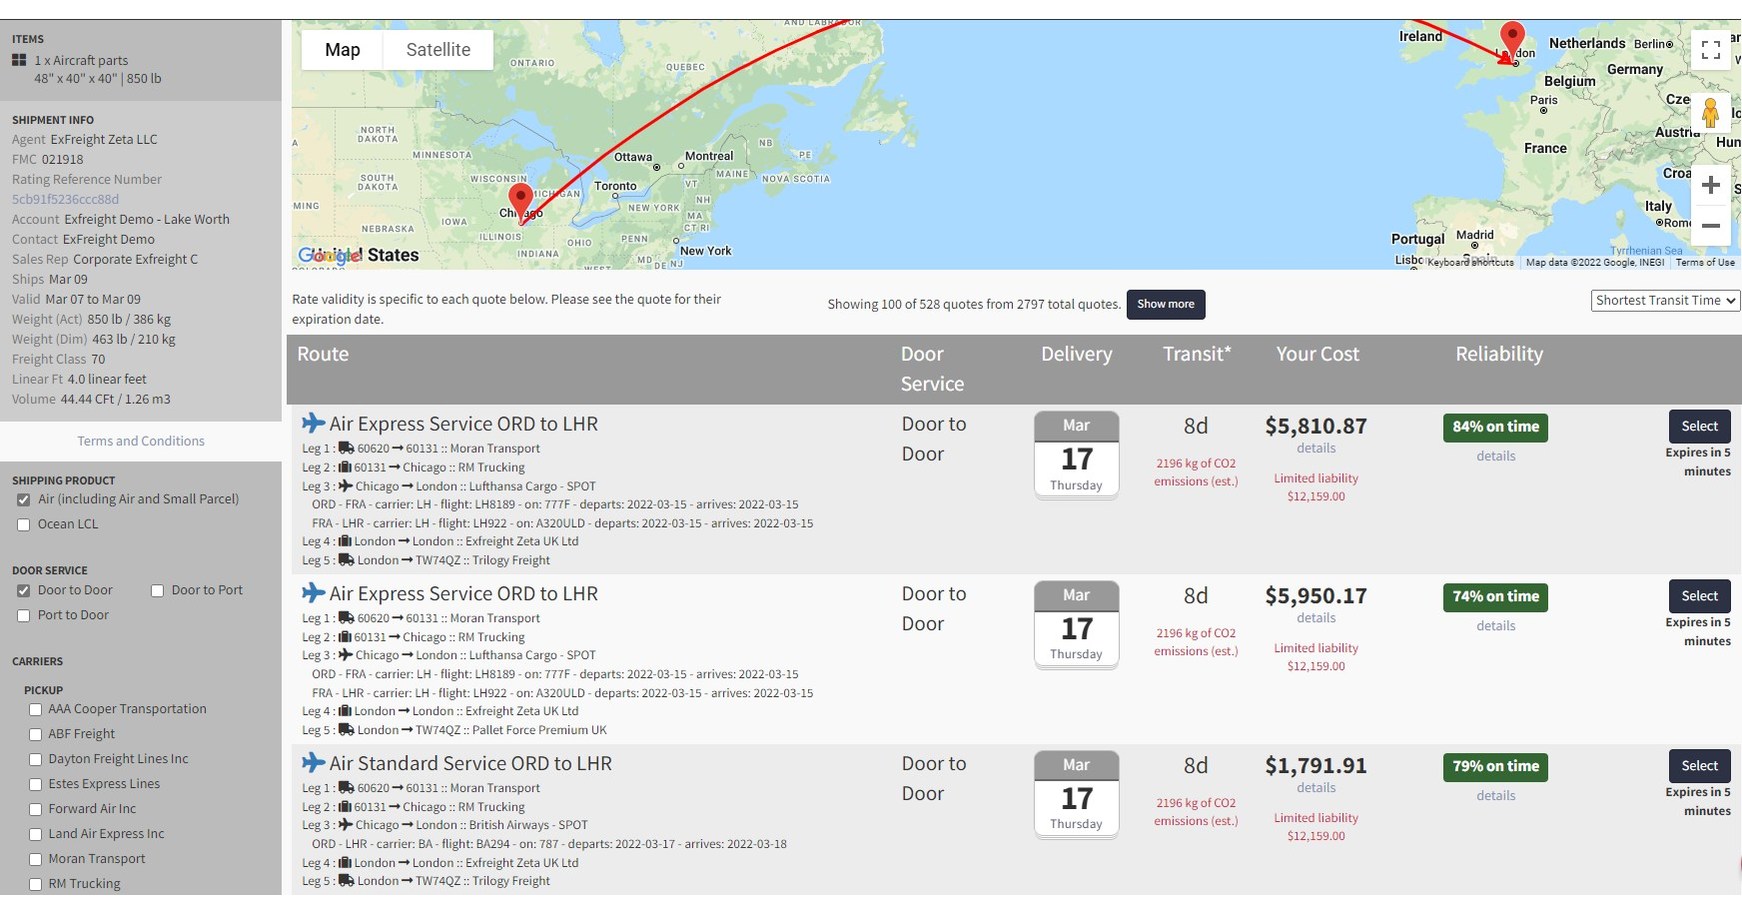The height and width of the screenshot is (913, 1742).
Task: Uncheck Air (including Air and Small Parcel)
Action: (23, 500)
